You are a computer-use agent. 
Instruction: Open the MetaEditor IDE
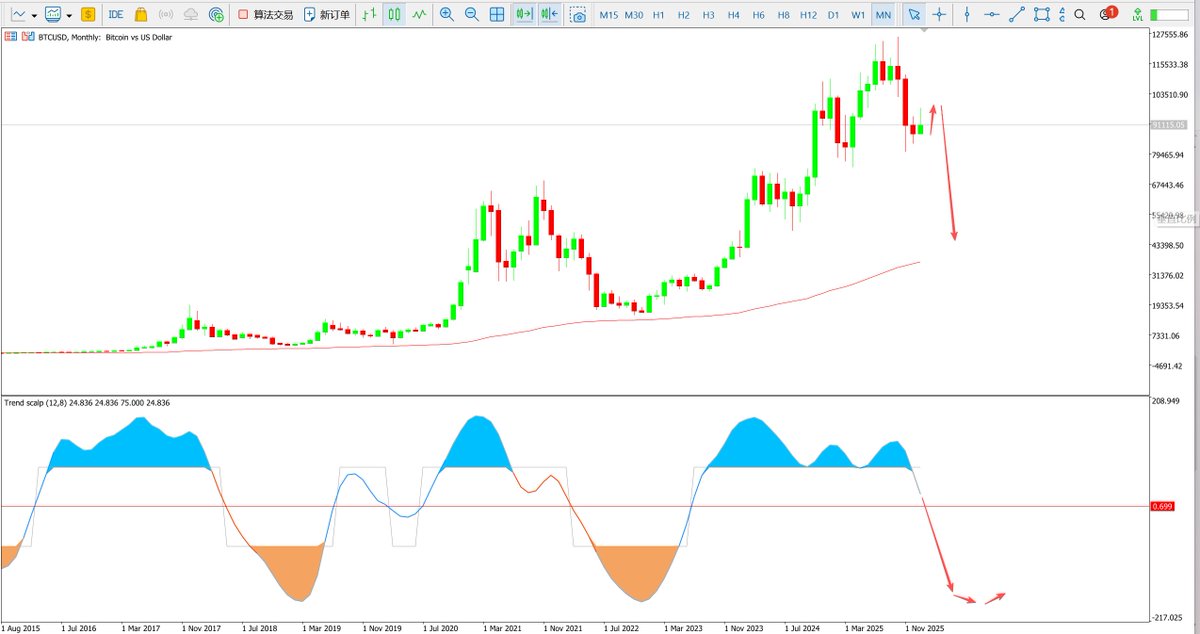pyautogui.click(x=116, y=14)
